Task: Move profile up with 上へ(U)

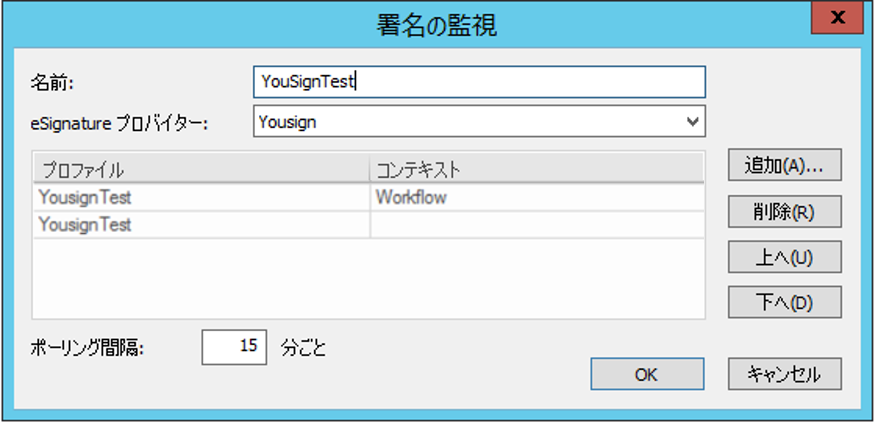Action: [784, 257]
